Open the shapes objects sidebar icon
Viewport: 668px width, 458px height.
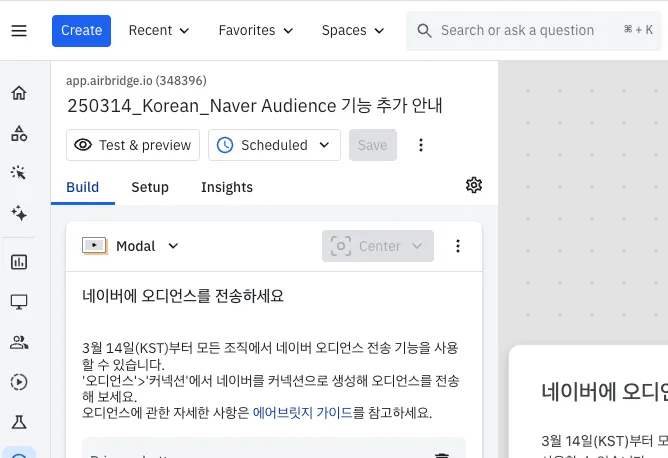point(19,133)
